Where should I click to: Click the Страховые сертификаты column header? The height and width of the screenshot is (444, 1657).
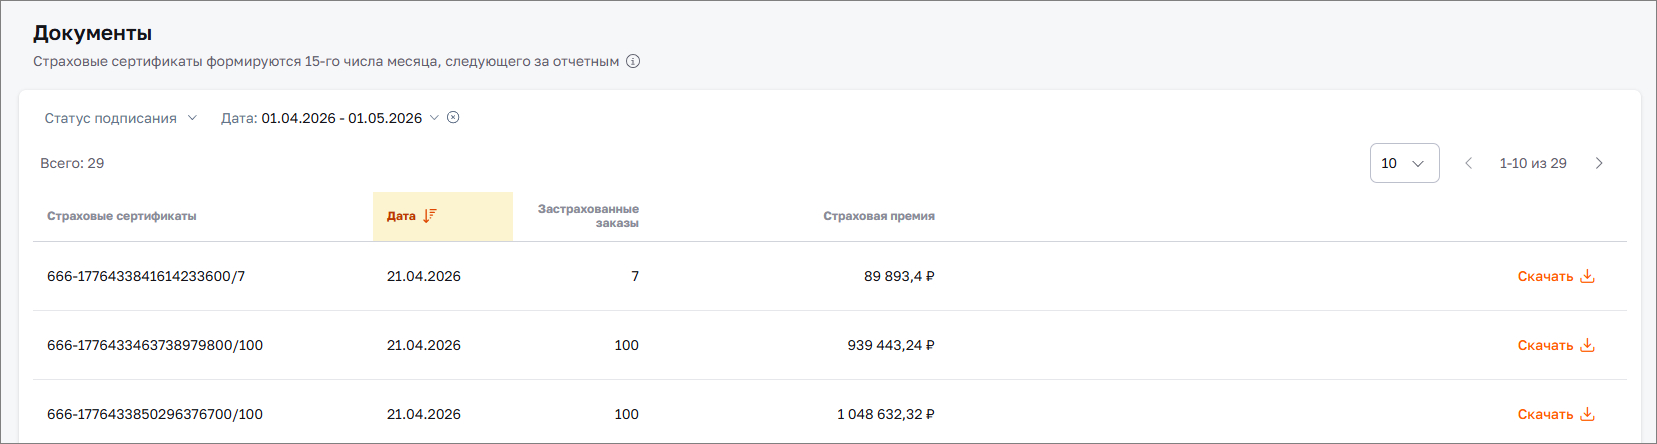coord(122,216)
